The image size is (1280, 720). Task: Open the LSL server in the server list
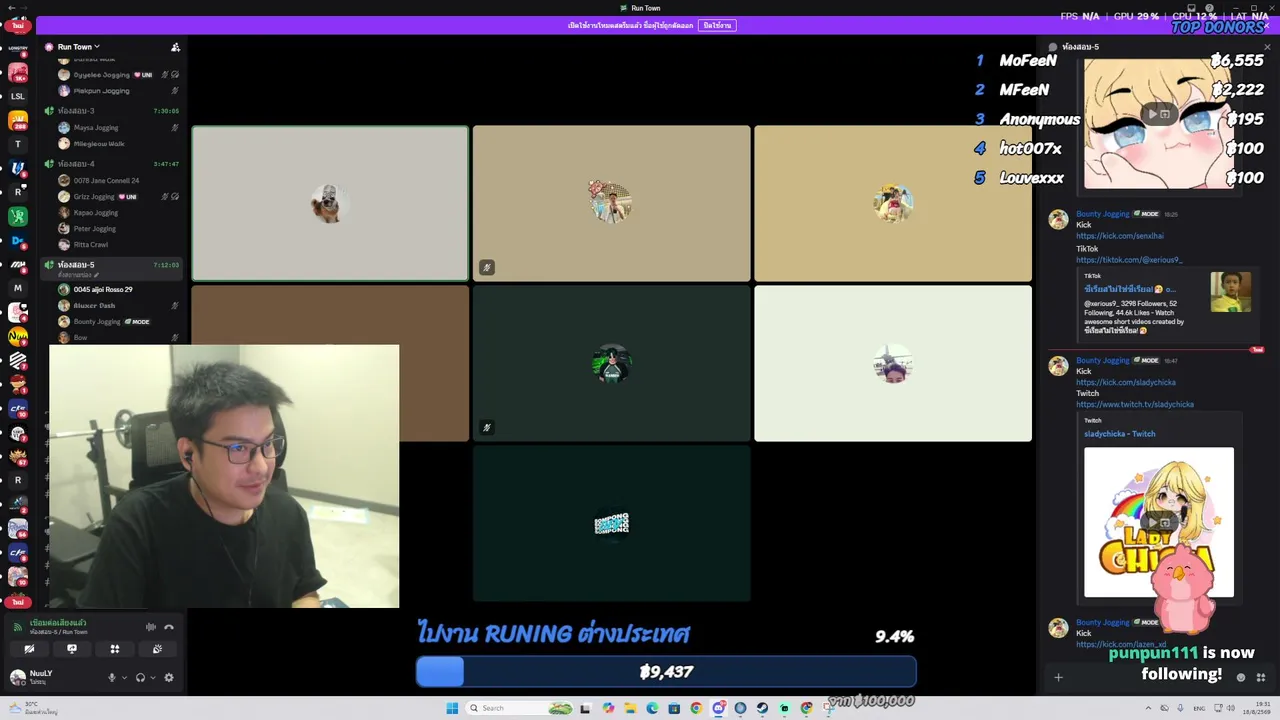(17, 96)
